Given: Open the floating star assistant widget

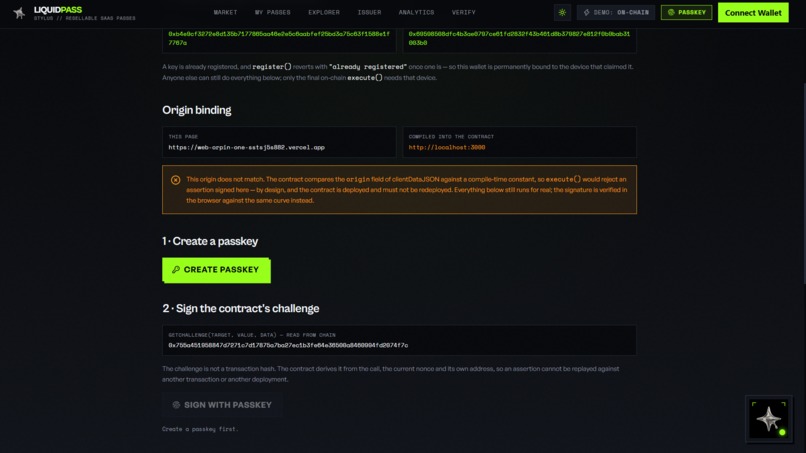Looking at the screenshot, I should click(769, 419).
